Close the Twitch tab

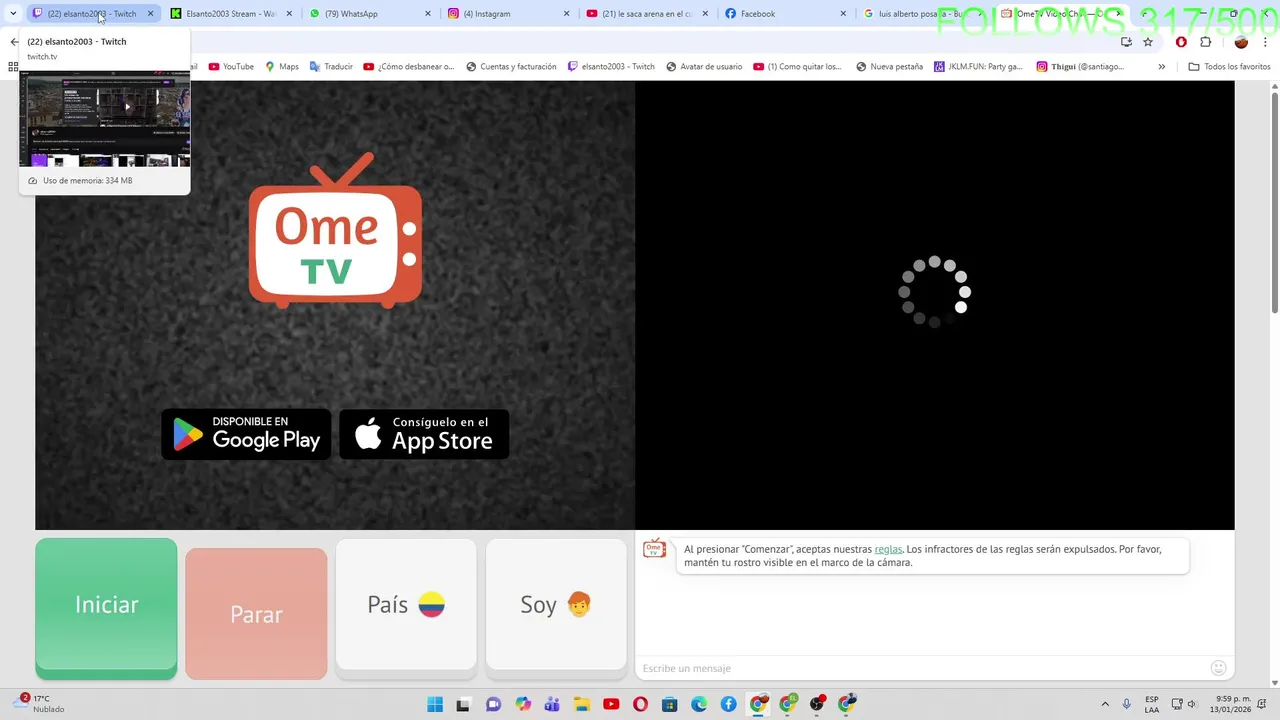(x=150, y=14)
